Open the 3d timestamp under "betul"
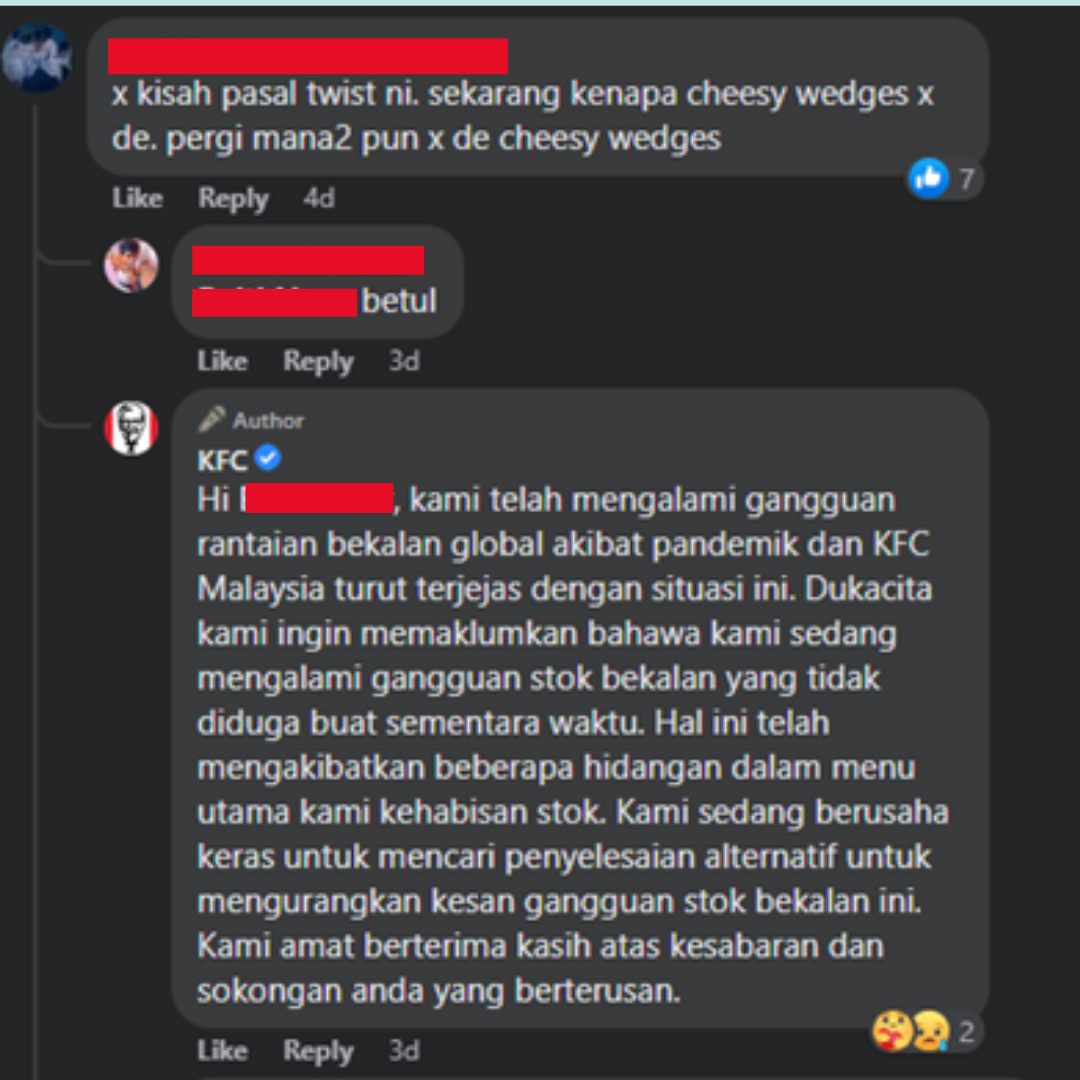 (x=404, y=361)
